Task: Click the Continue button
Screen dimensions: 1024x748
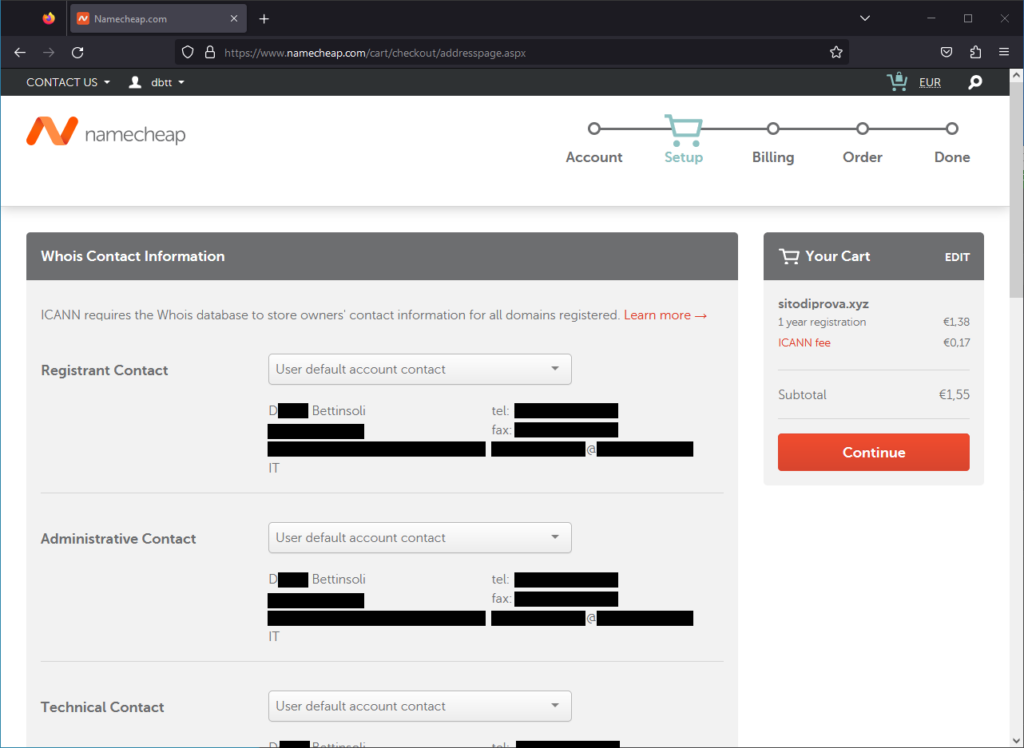Action: (873, 452)
